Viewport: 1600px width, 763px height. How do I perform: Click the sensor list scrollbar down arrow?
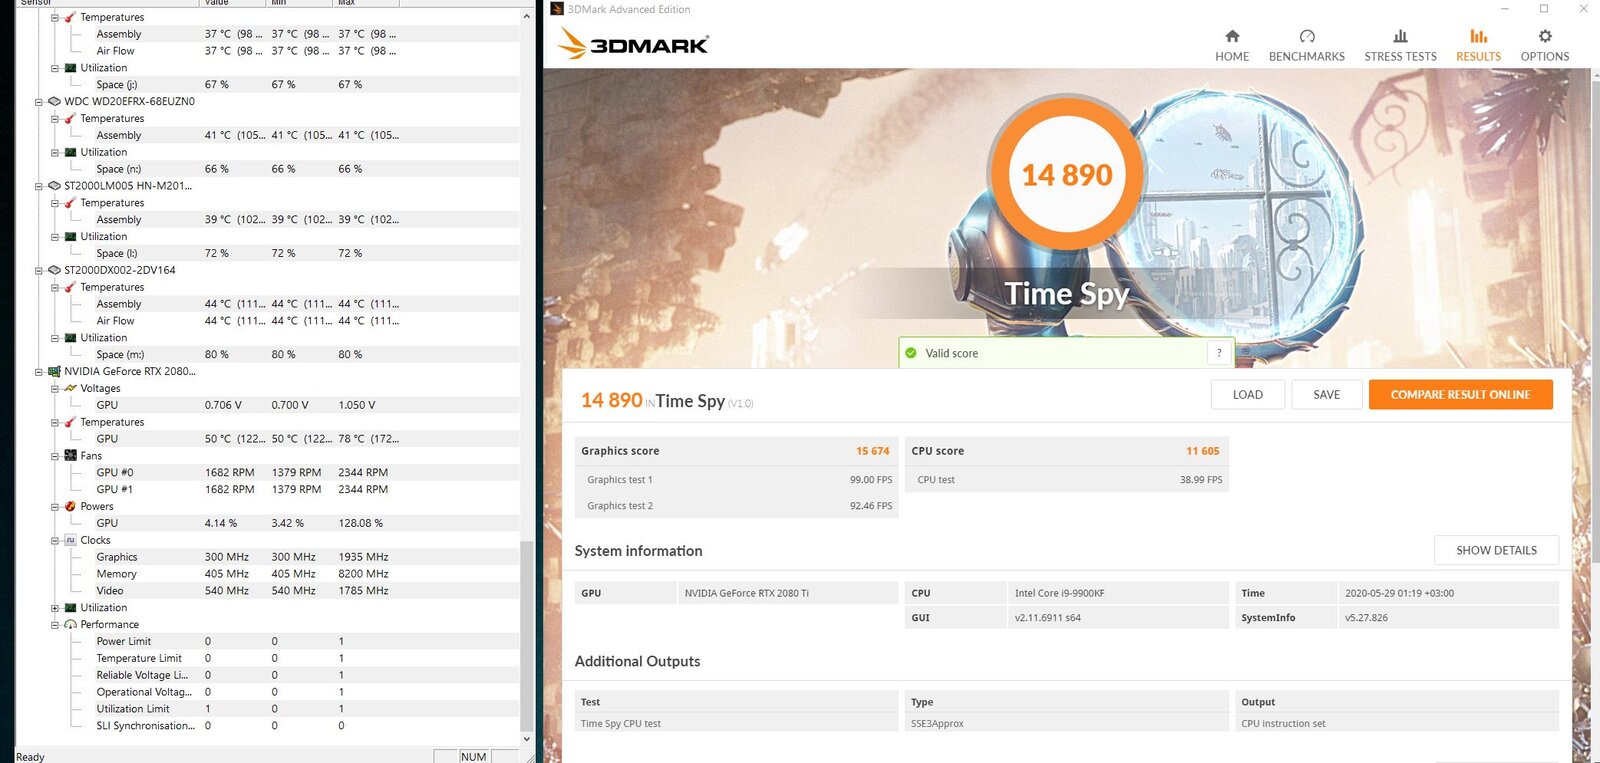click(526, 739)
